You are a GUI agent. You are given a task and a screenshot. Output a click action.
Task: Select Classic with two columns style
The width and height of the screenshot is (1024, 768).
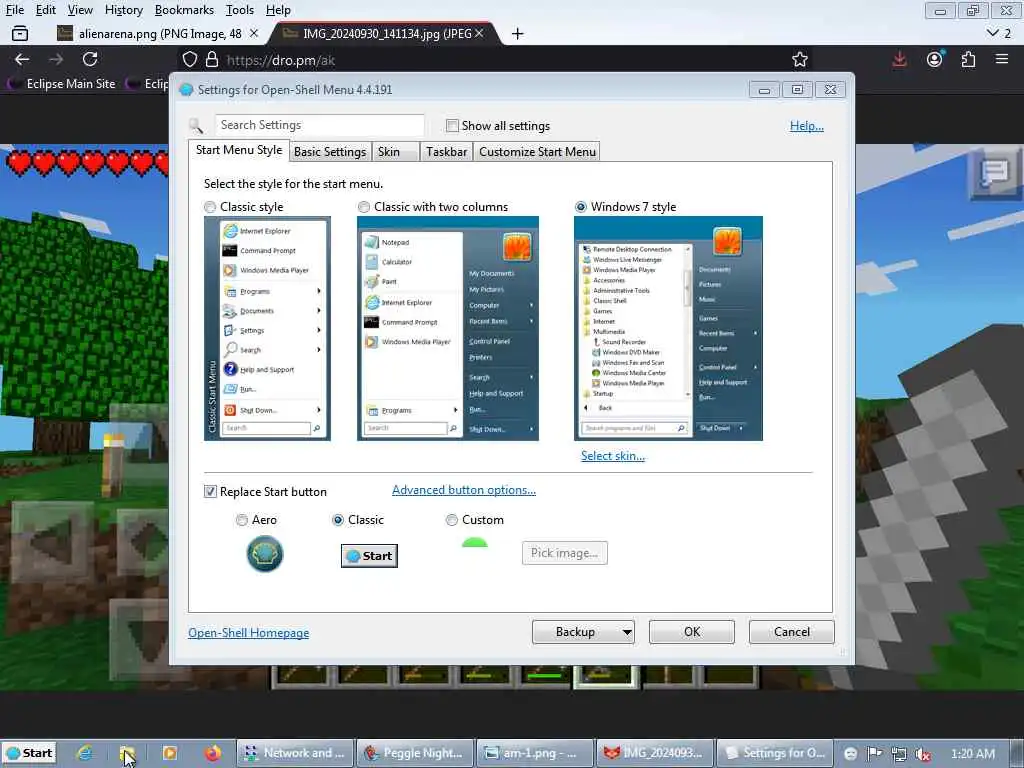coord(364,207)
